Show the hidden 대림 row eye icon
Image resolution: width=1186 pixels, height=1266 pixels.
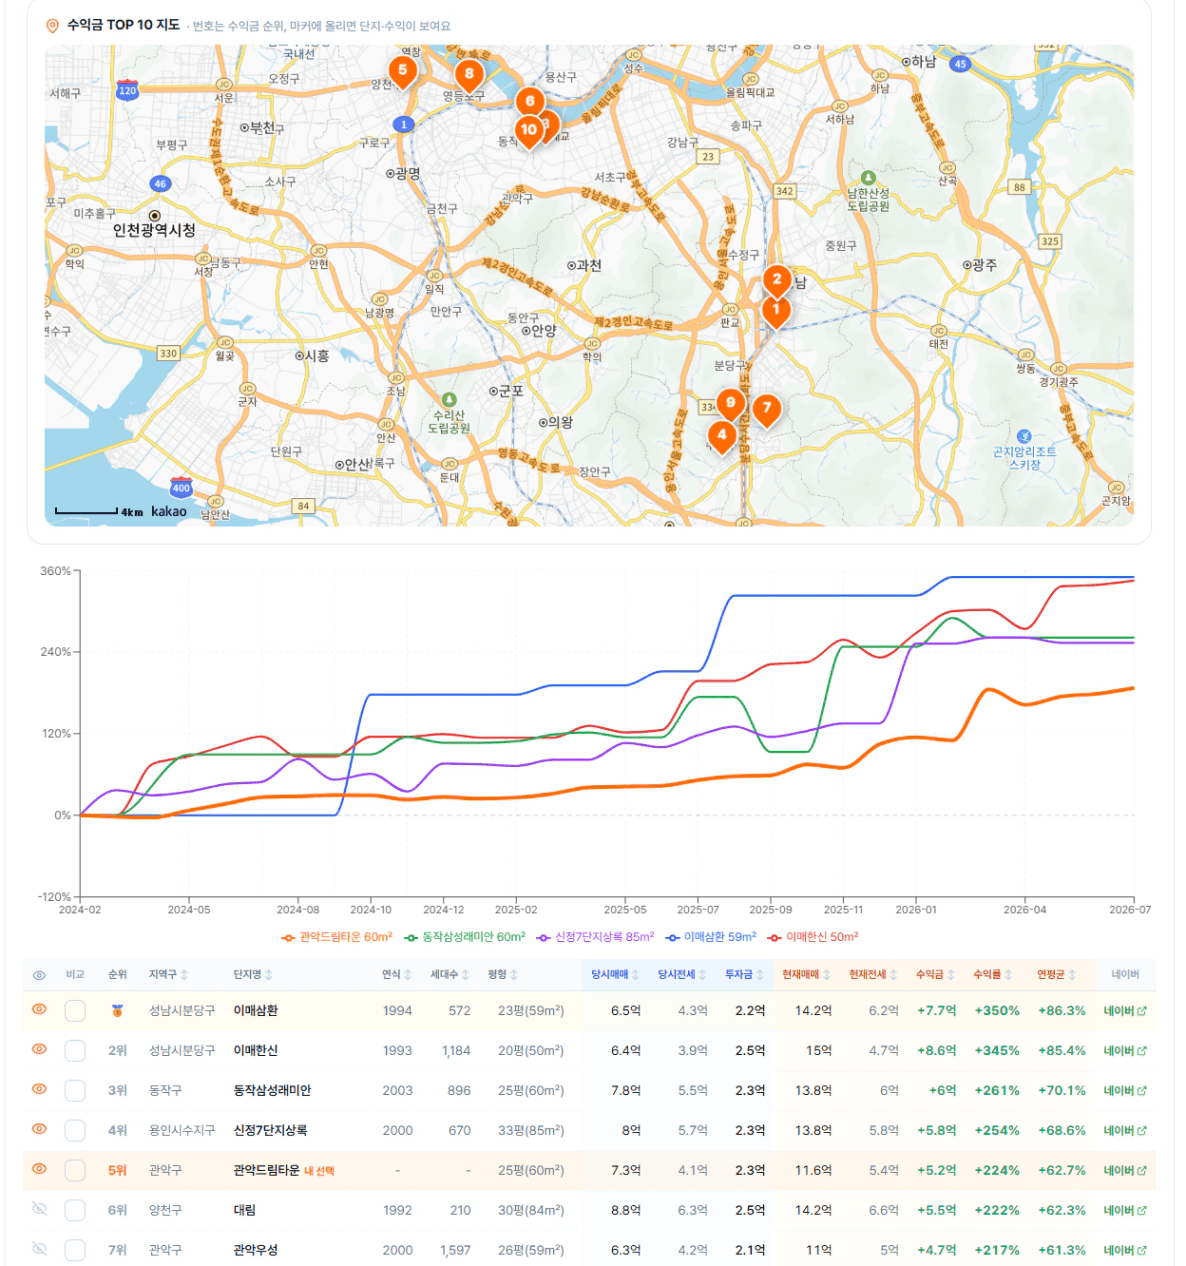pyautogui.click(x=39, y=1209)
